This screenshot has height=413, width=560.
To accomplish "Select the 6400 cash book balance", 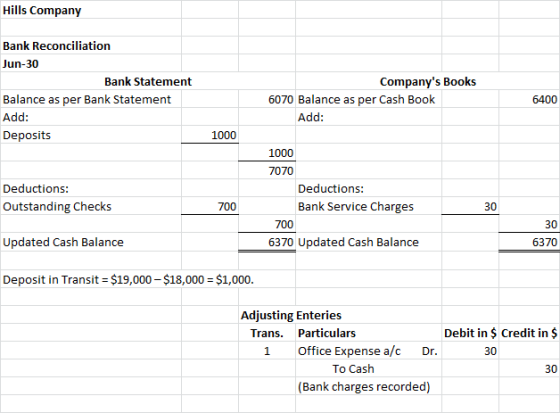I will [545, 99].
